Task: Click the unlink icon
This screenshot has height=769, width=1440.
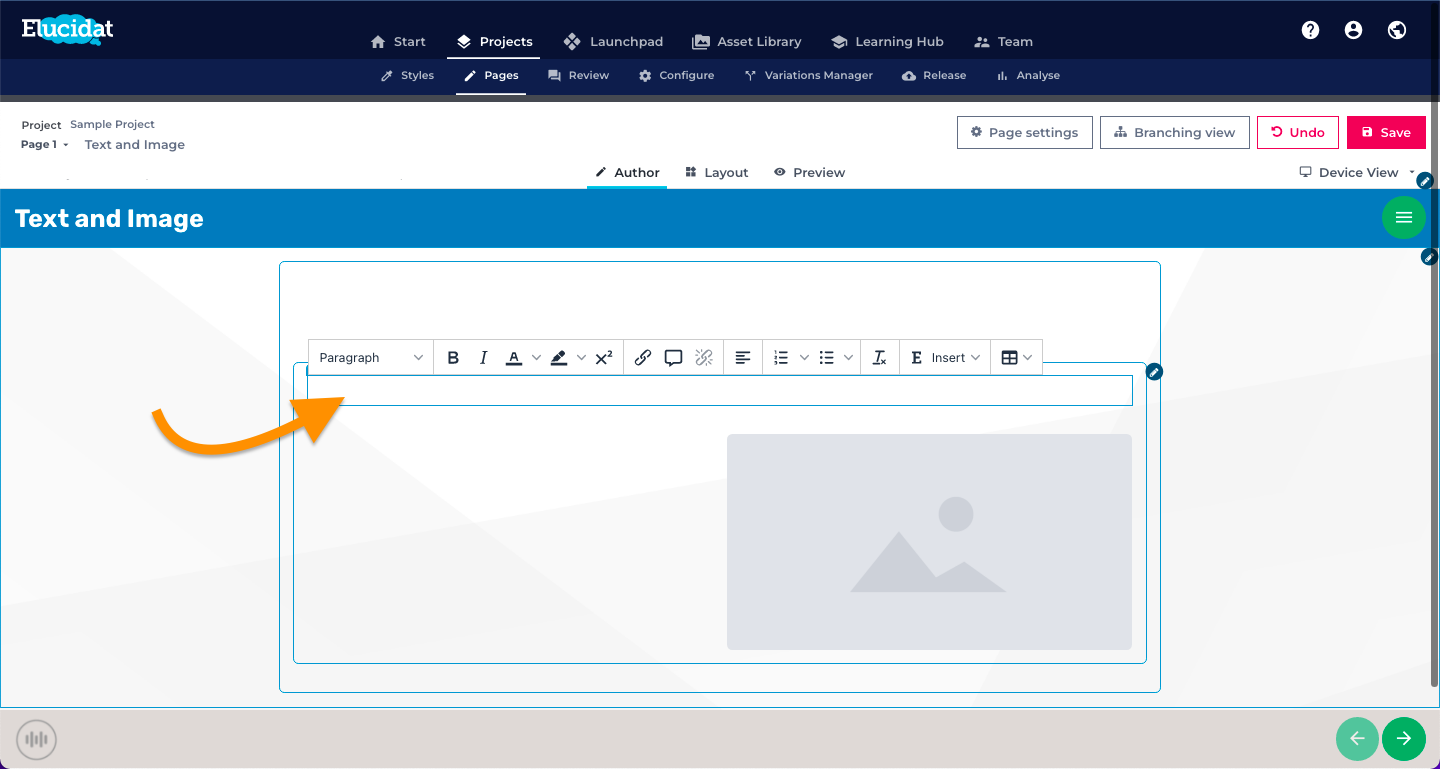Action: (704, 358)
